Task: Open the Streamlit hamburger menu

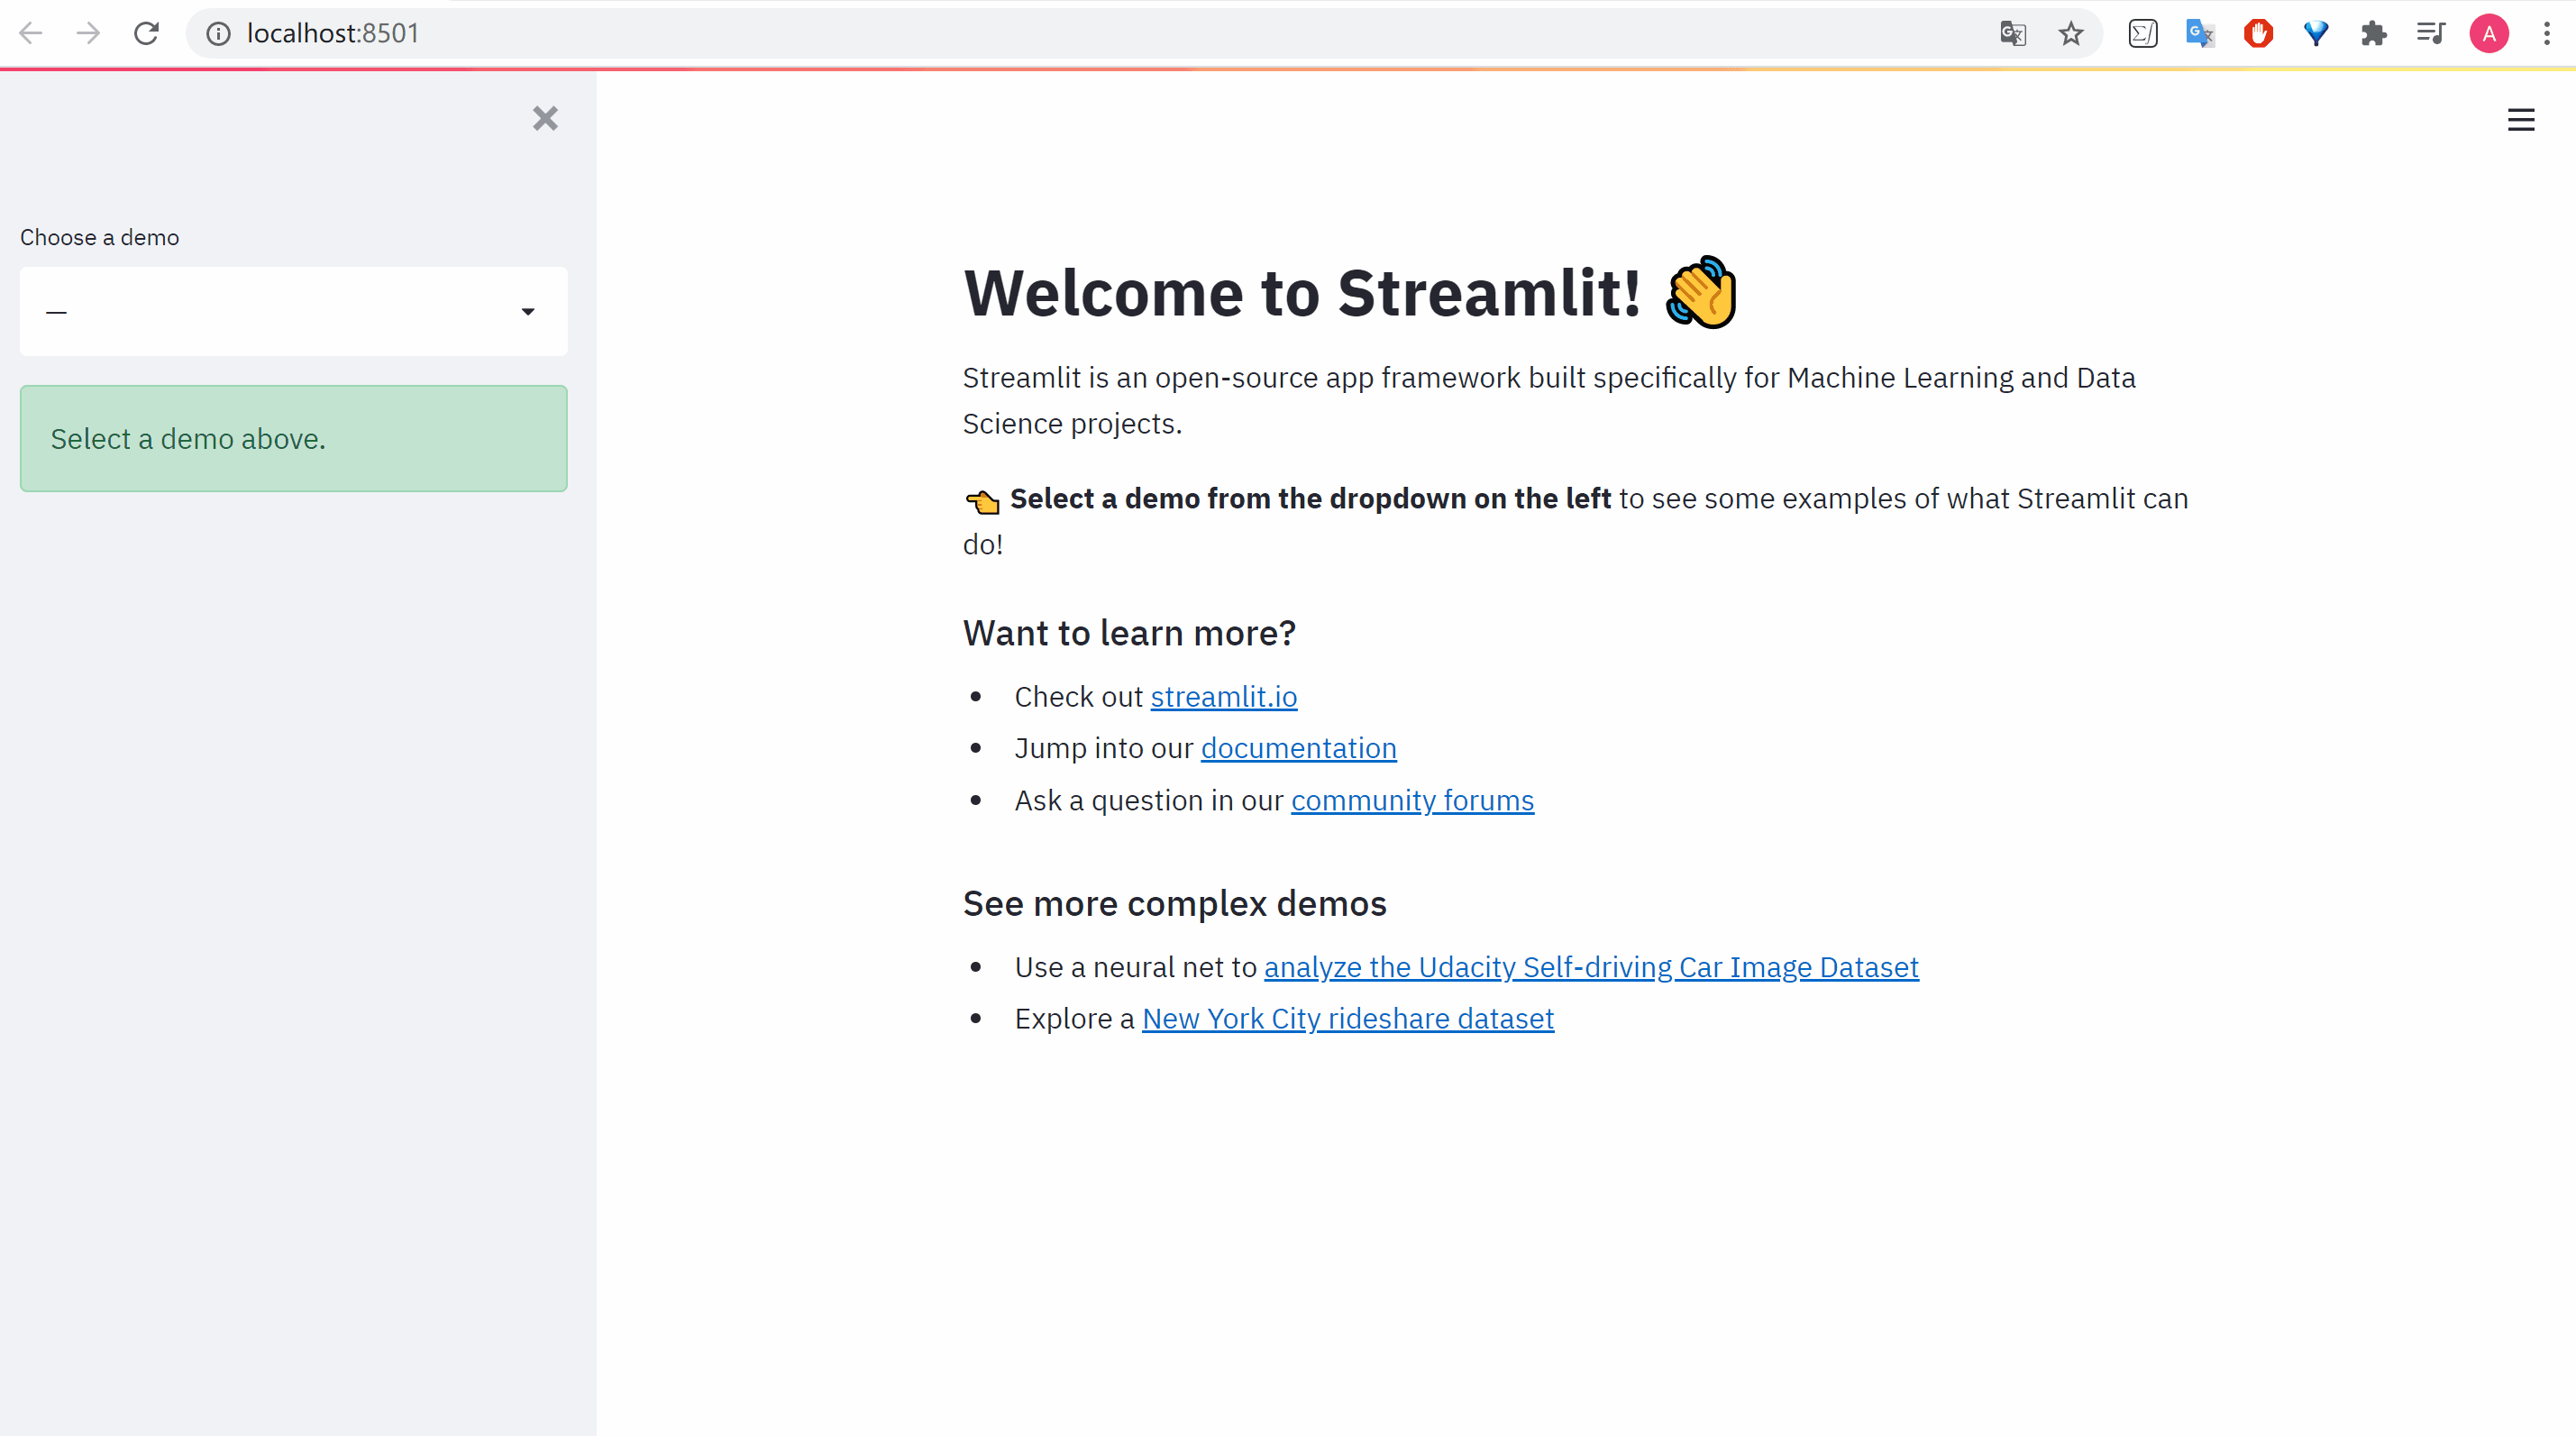Action: [2521, 120]
